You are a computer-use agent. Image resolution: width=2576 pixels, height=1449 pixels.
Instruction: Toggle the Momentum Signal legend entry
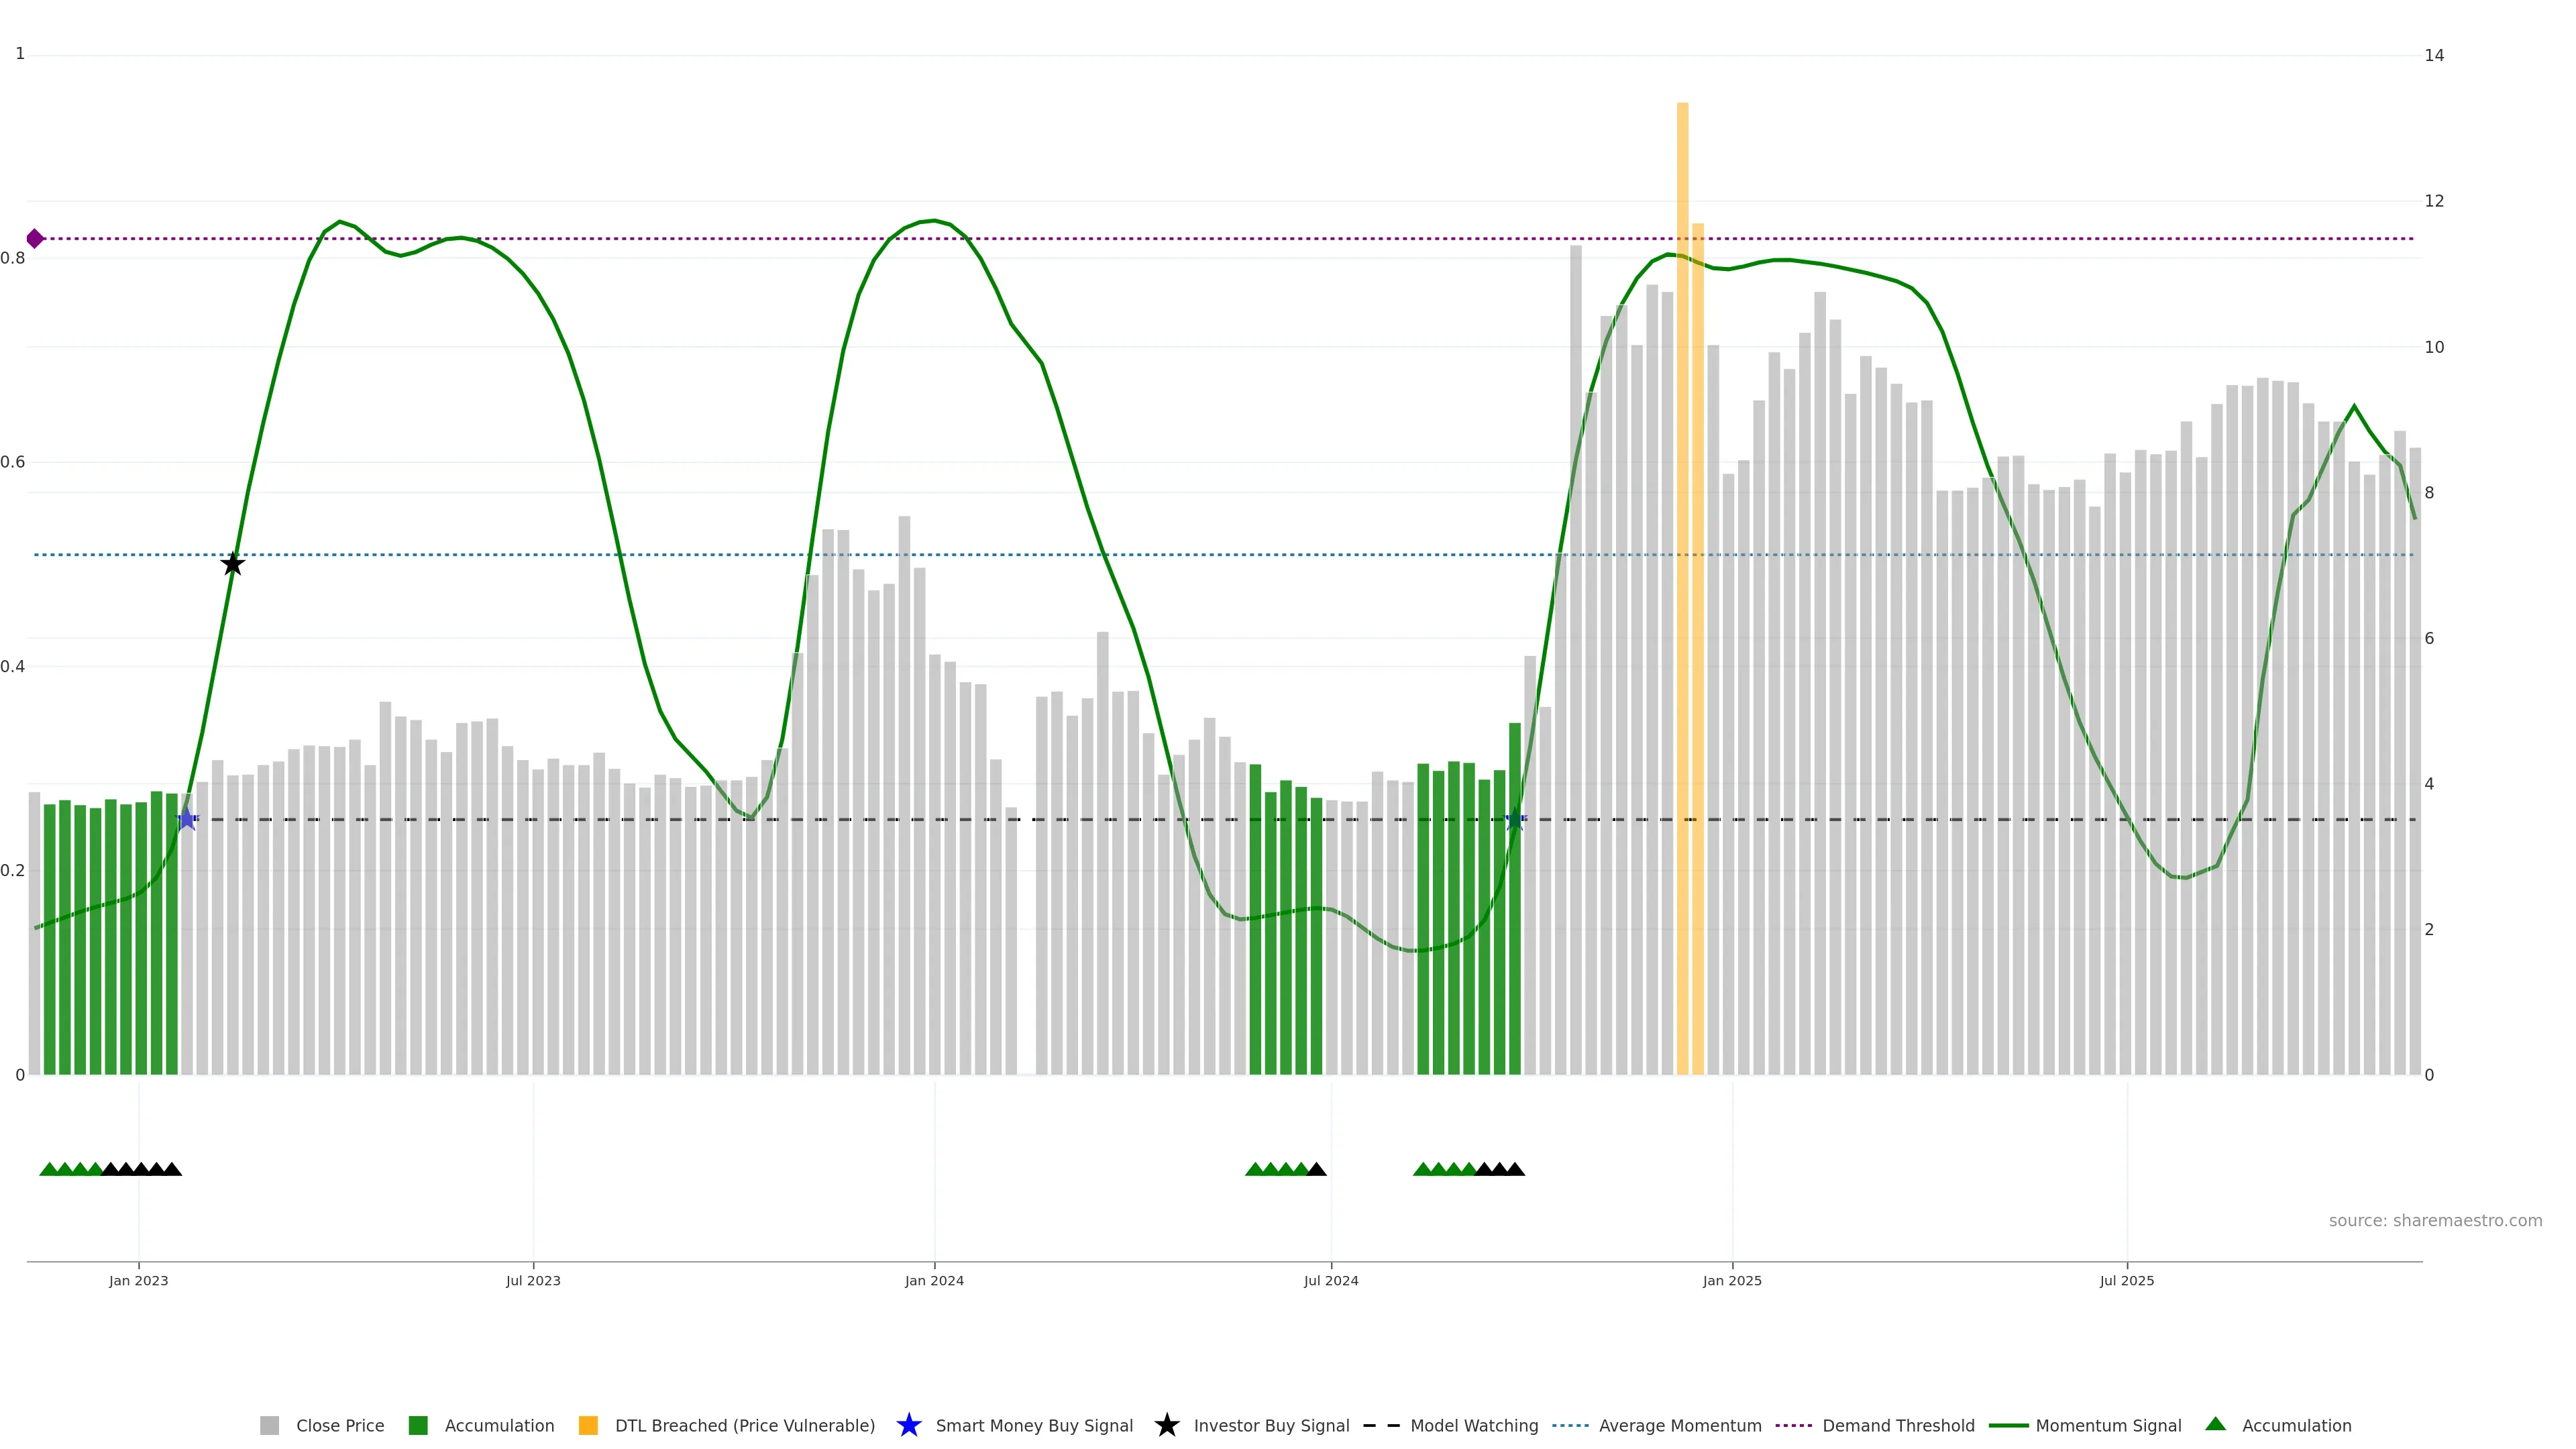pyautogui.click(x=2108, y=1426)
